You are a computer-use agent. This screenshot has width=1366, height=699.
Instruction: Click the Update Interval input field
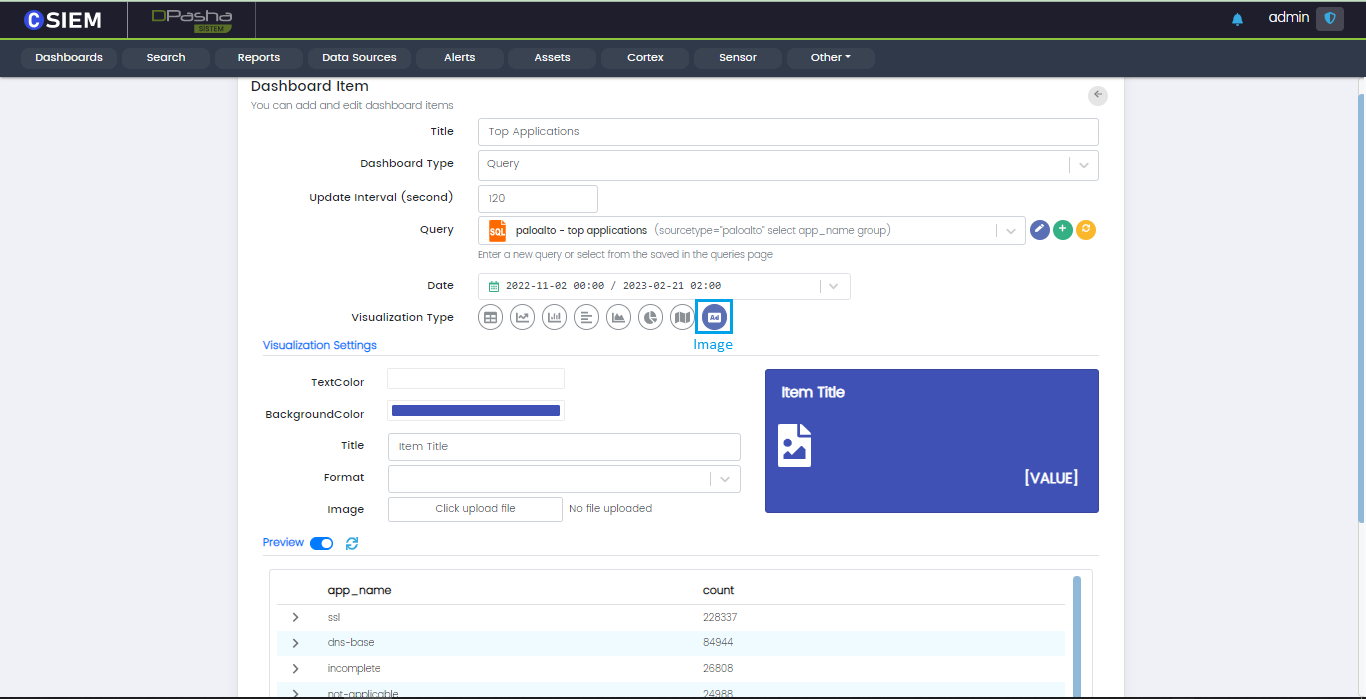538,199
